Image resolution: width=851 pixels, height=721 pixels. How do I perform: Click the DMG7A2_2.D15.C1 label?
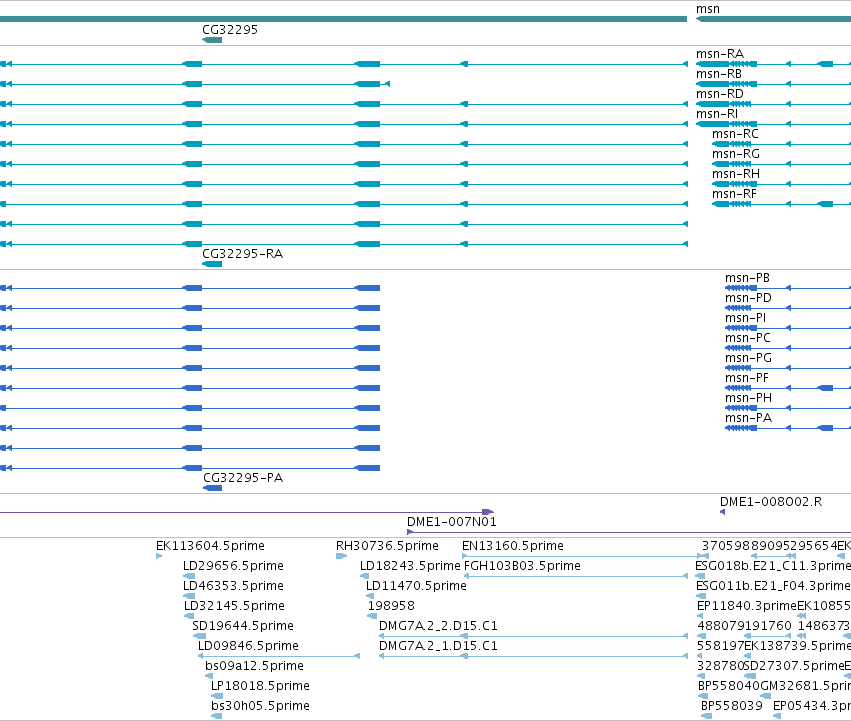(x=438, y=626)
